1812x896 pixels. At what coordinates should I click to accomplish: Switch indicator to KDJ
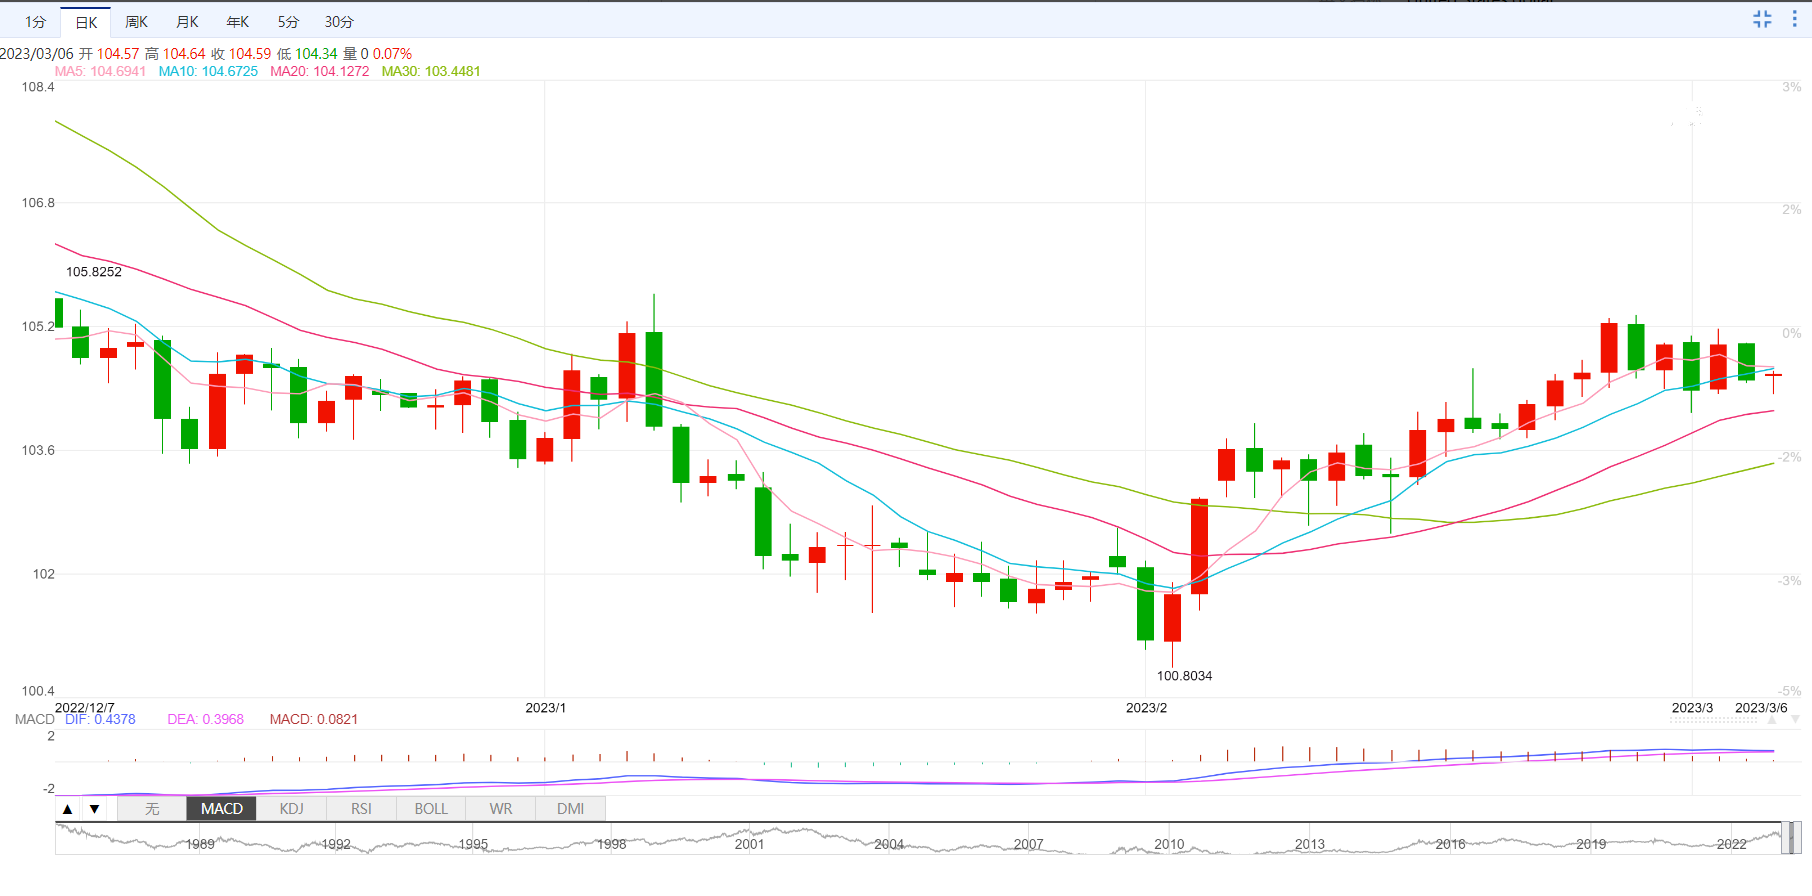click(291, 809)
